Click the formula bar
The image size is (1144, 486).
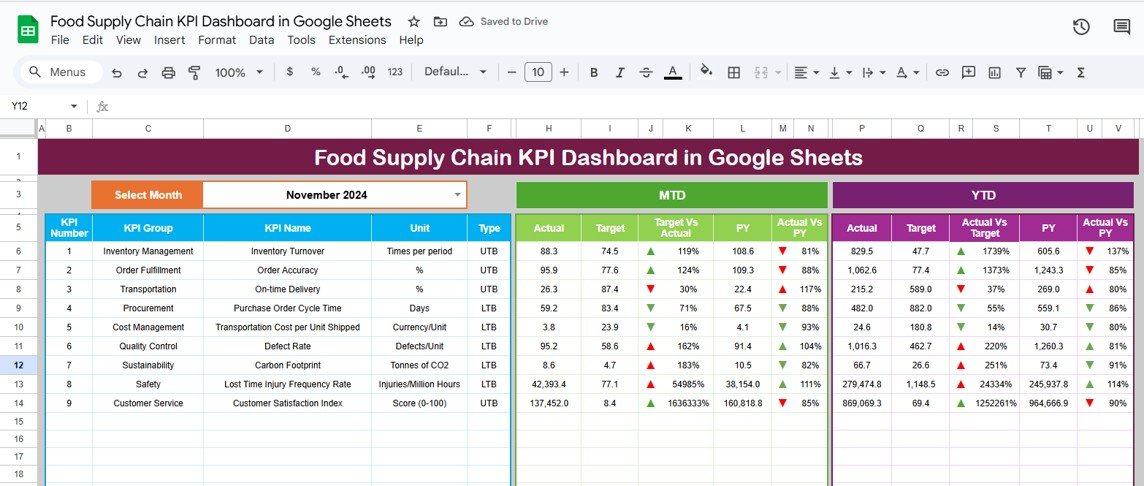tap(627, 107)
